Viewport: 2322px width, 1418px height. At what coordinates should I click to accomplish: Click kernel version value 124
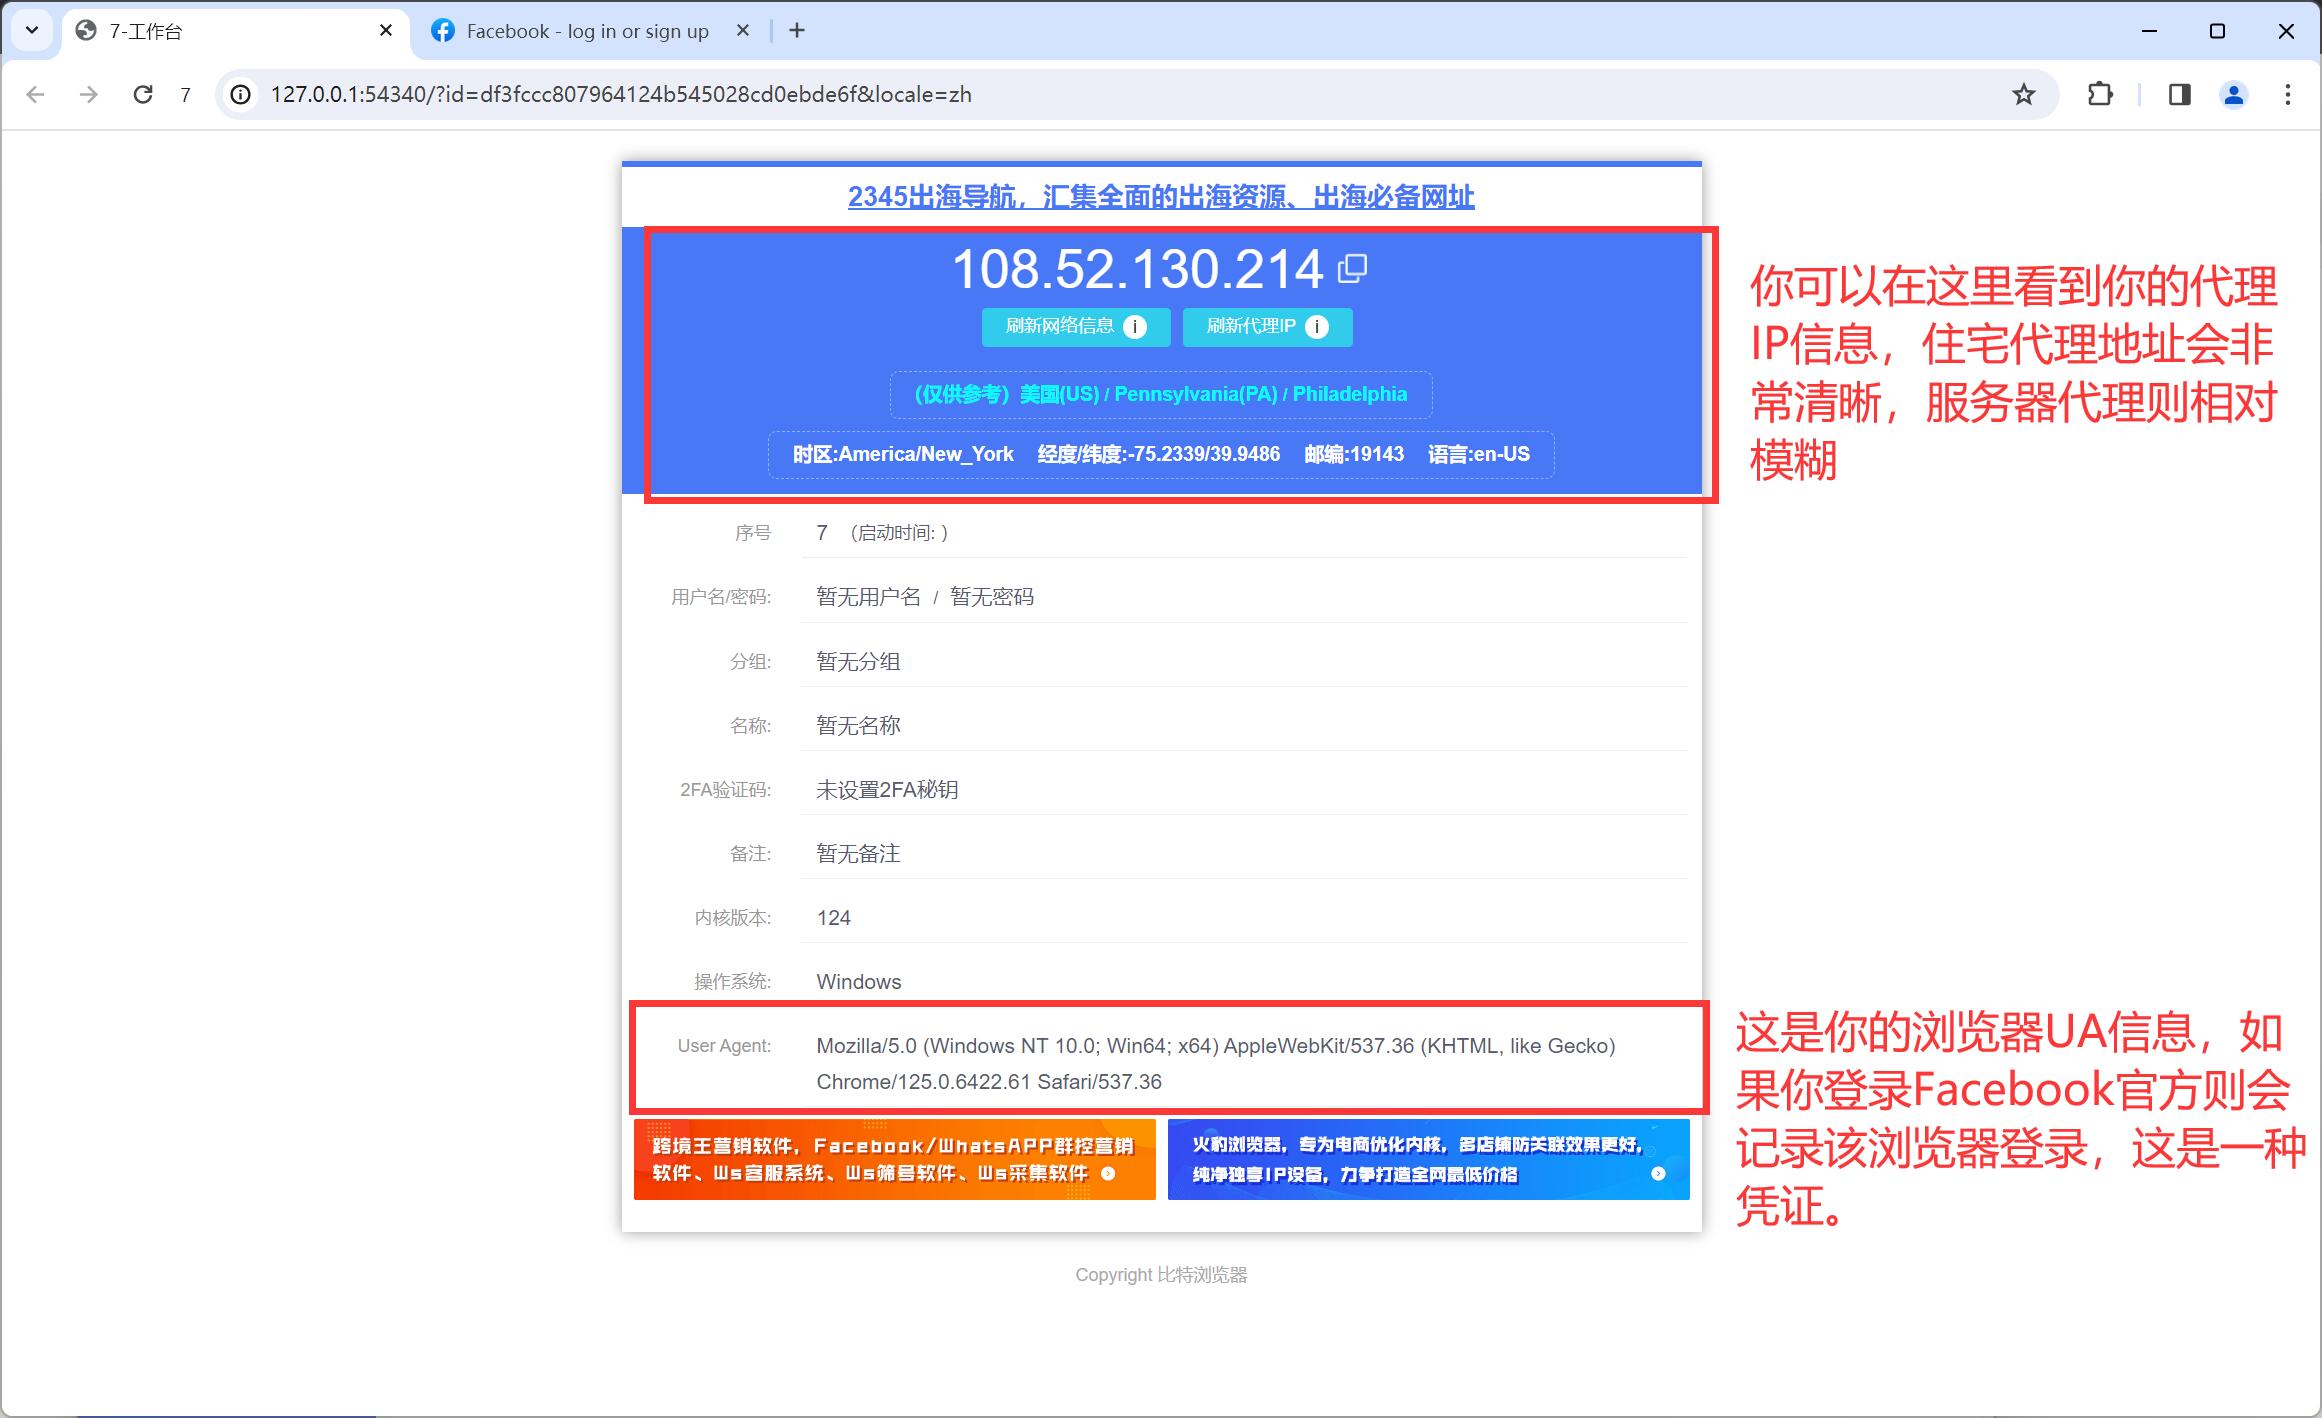[x=833, y=918]
